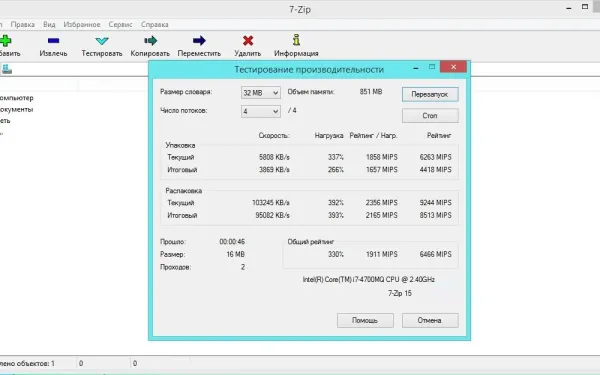
Task: Click the blue minus Извлечь (Extract) icon
Action: pyautogui.click(x=54, y=41)
